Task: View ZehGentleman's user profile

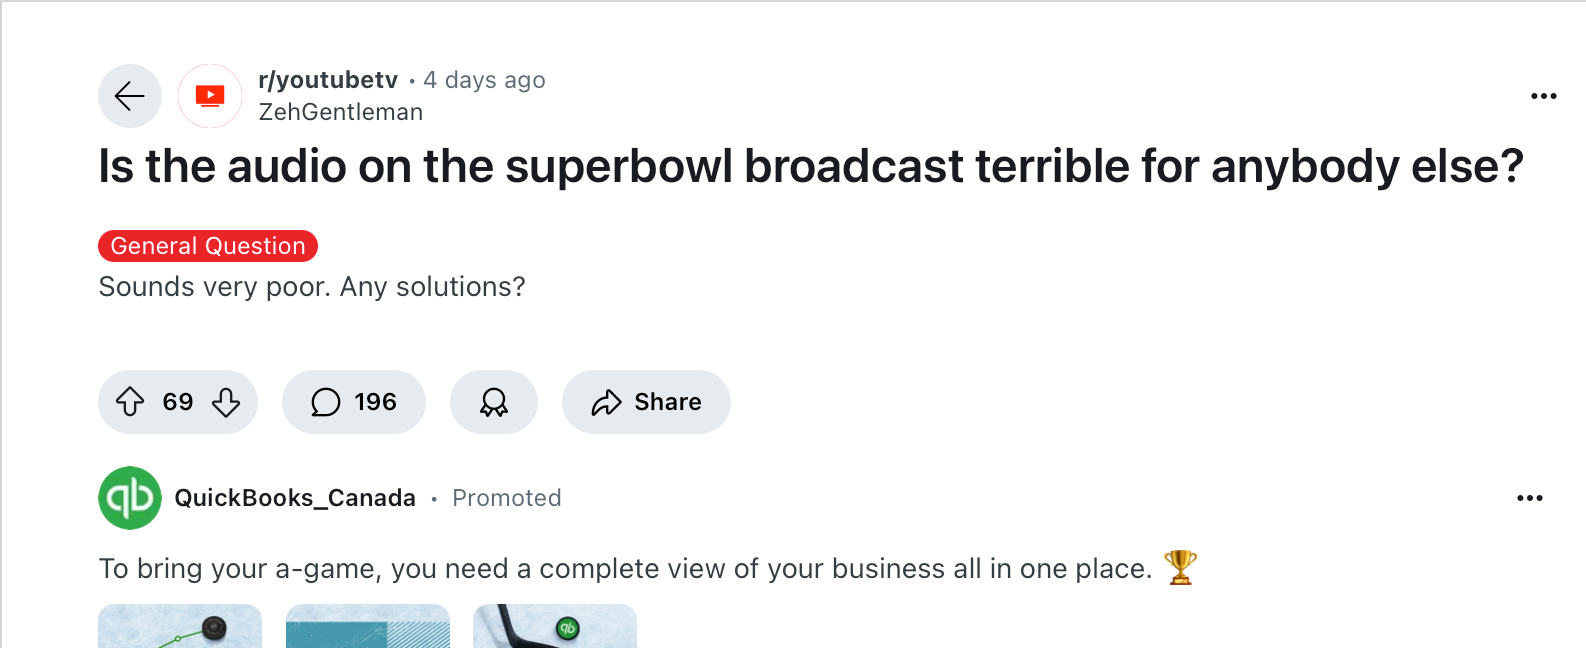Action: coord(340,112)
